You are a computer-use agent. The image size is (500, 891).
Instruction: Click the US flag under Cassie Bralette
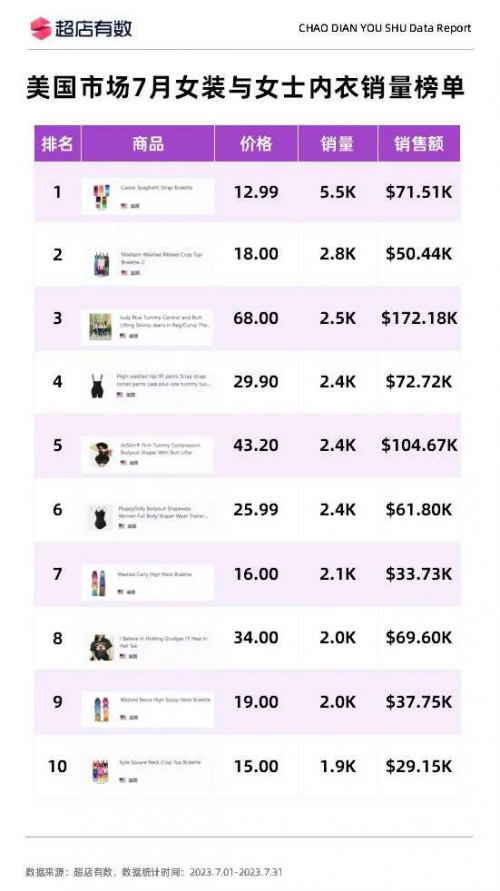point(124,206)
